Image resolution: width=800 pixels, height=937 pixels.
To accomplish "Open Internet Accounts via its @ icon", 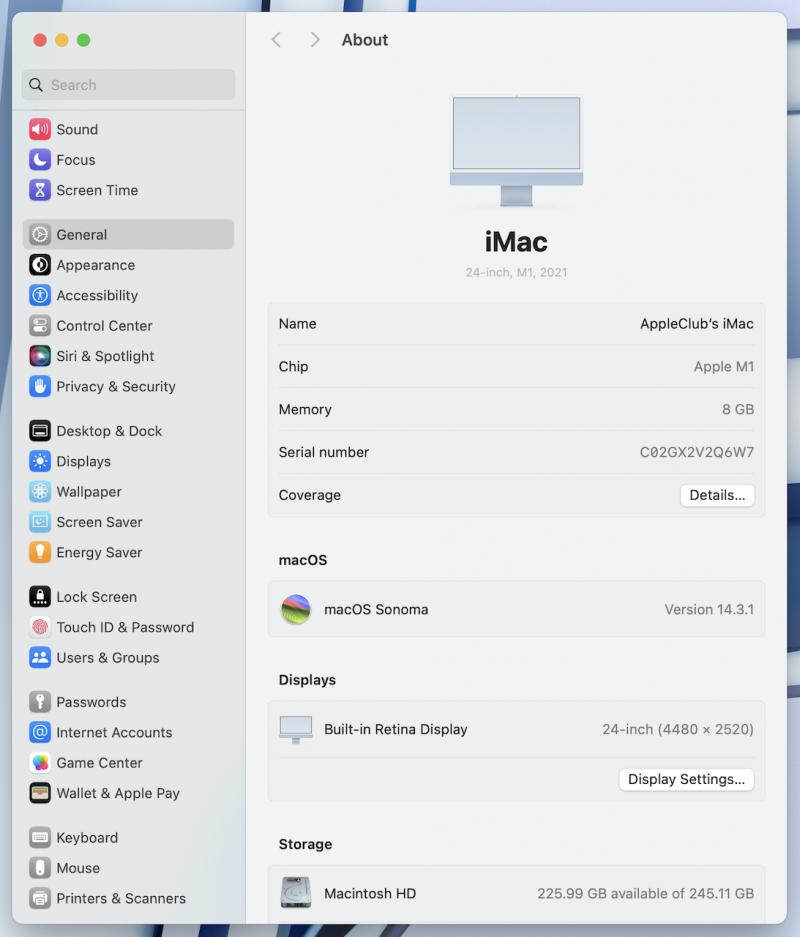I will (40, 732).
